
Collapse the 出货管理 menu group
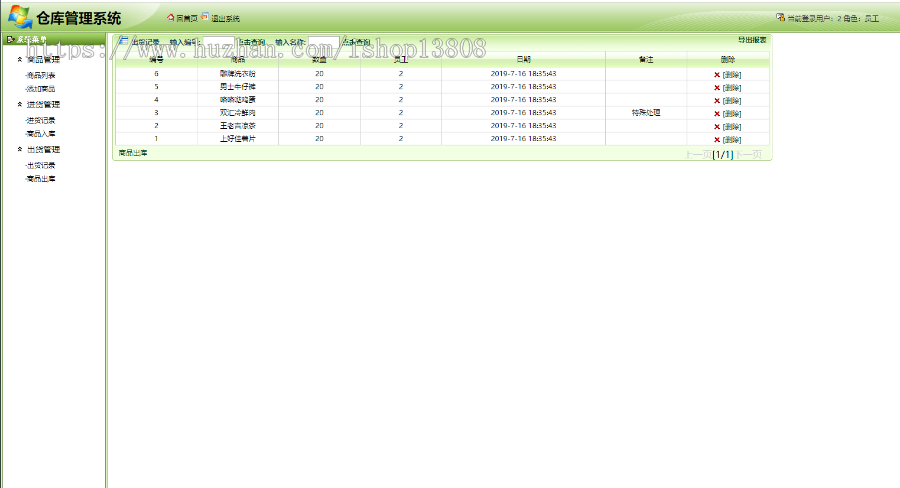20,149
